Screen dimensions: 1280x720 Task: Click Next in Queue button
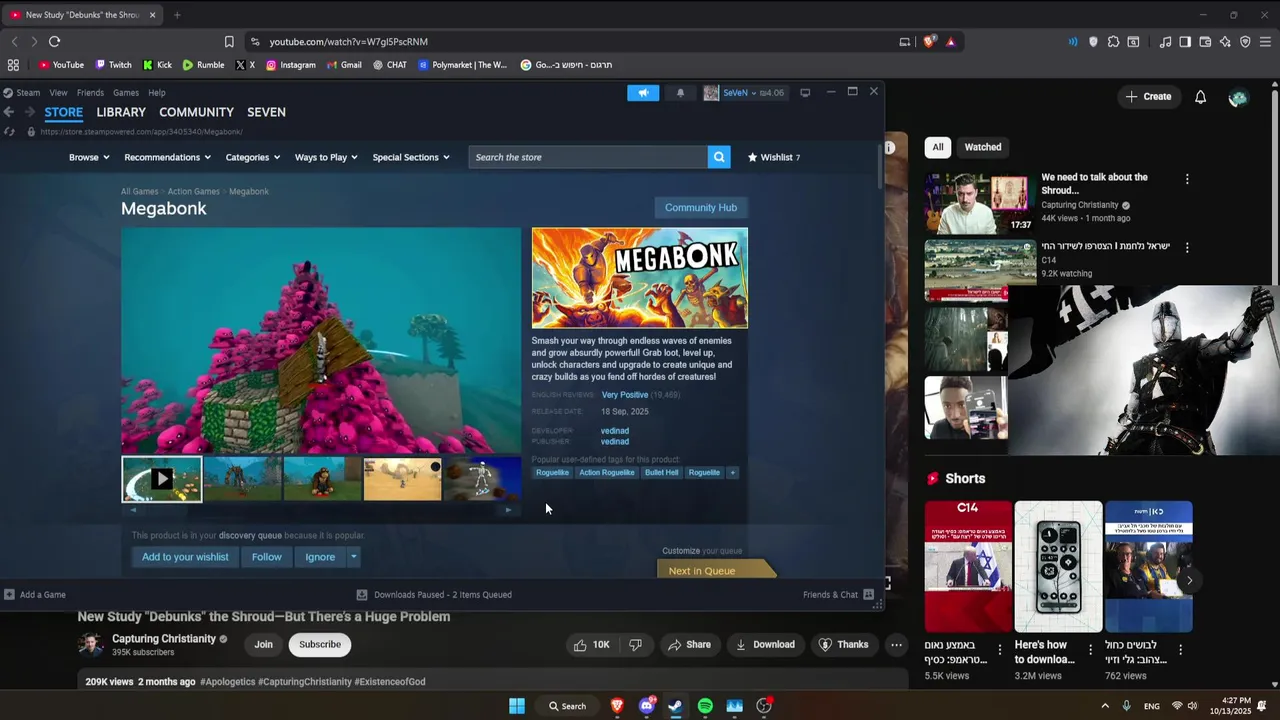coord(716,570)
